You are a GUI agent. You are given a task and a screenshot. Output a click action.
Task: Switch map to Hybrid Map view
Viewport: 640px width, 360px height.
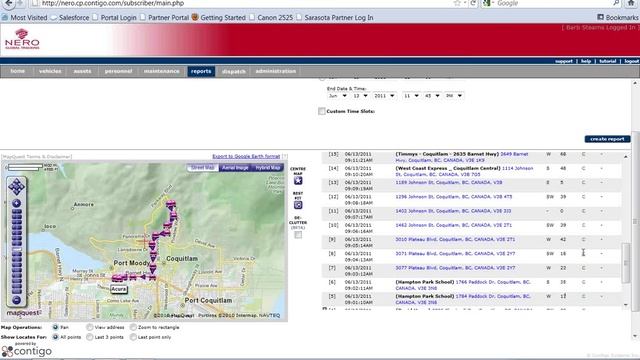click(268, 167)
